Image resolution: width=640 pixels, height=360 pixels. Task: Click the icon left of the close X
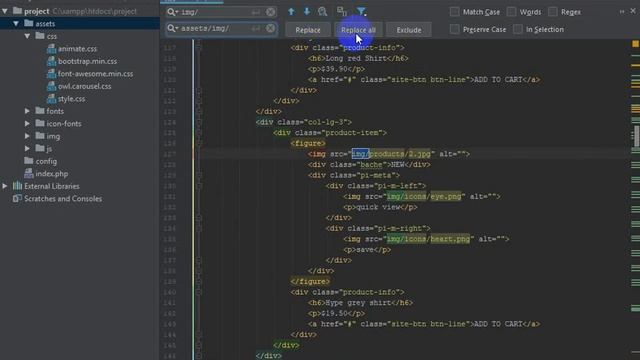tap(622, 12)
